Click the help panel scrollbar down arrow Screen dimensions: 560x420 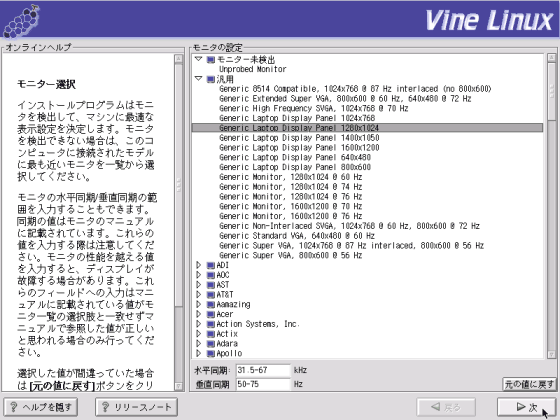pyautogui.click(x=179, y=386)
